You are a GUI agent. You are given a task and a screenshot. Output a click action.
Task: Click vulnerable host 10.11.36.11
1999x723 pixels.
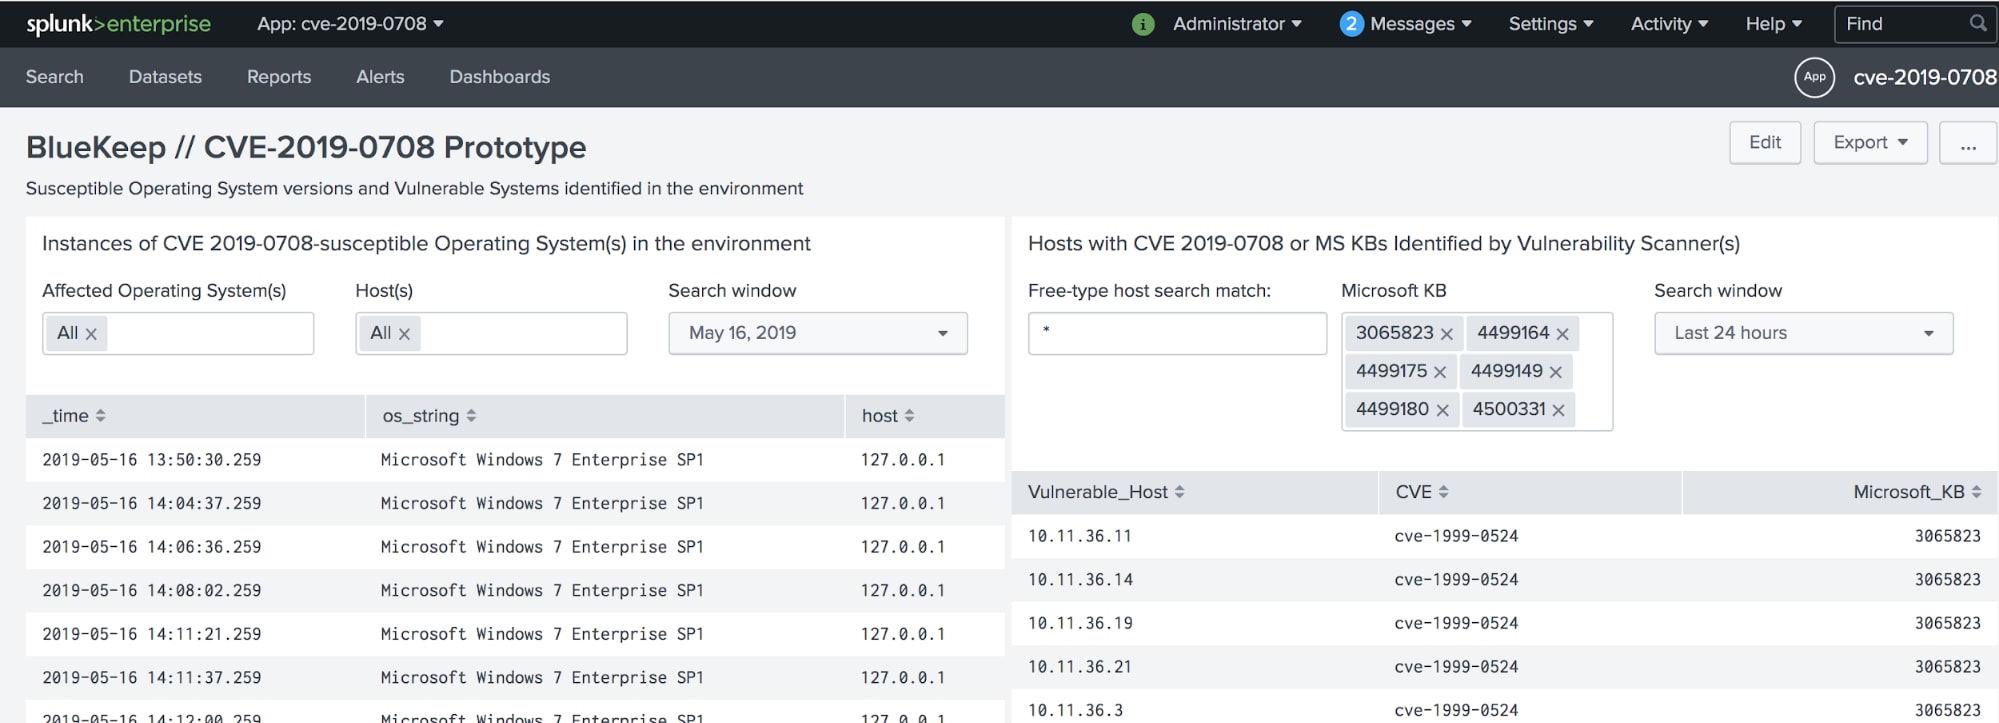[x=1080, y=536]
